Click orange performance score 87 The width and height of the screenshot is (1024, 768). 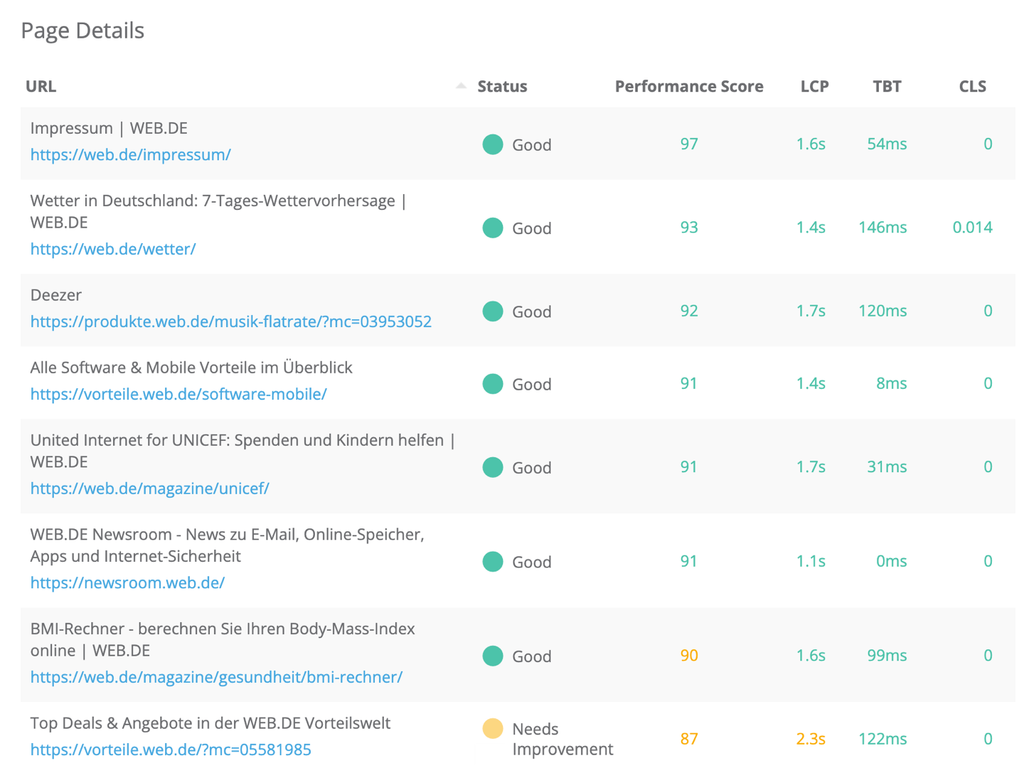[689, 739]
